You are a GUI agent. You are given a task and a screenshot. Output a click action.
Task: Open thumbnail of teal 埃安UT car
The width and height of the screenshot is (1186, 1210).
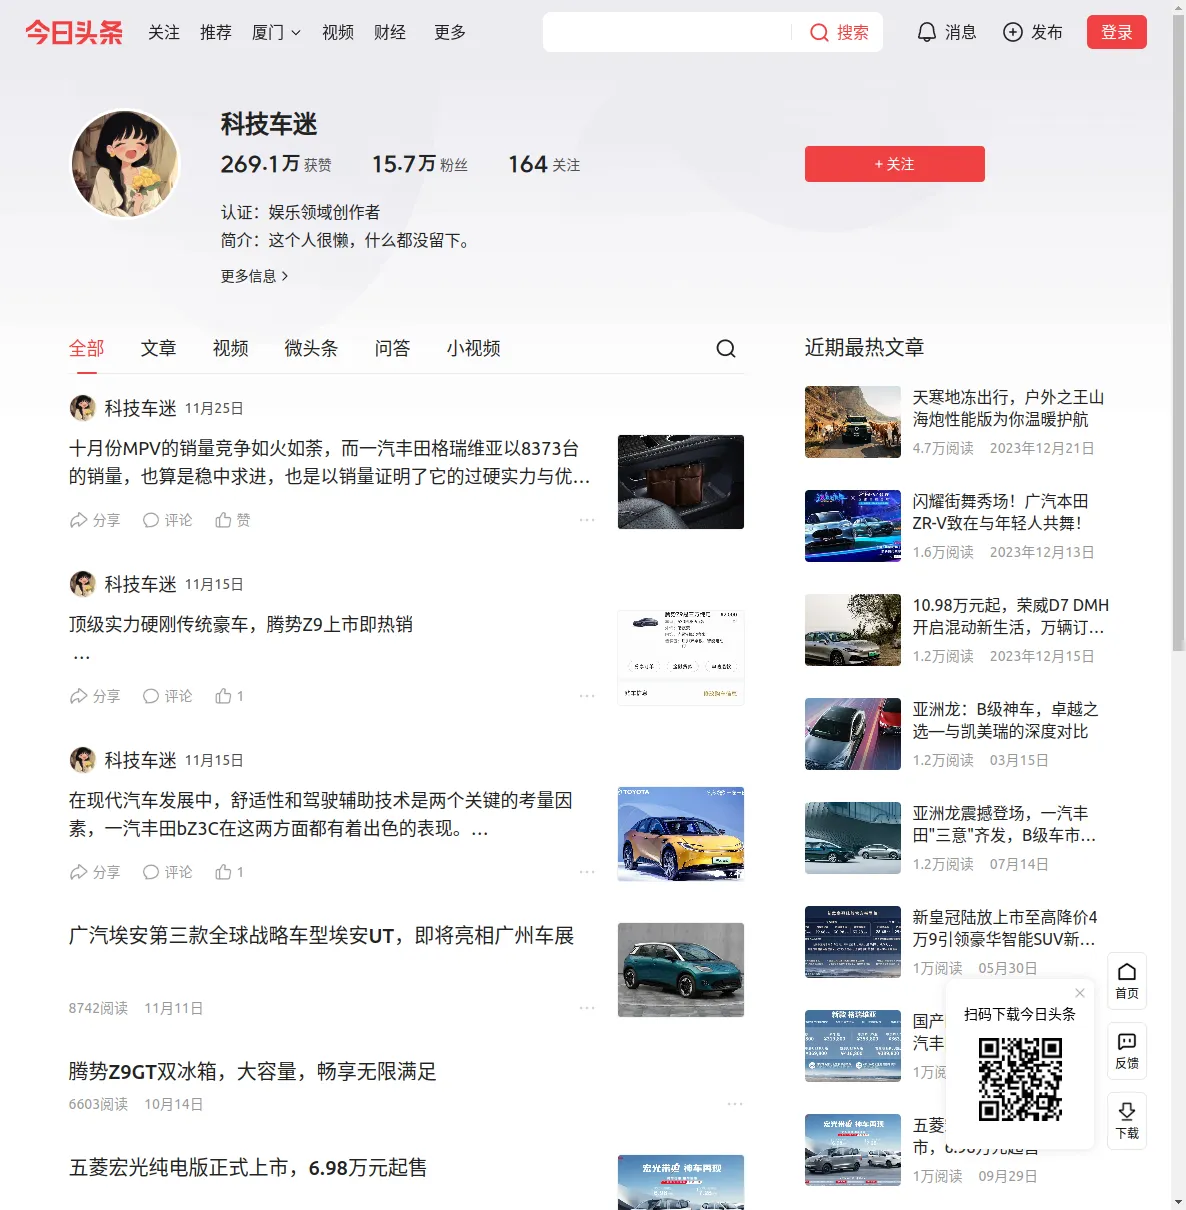681,970
